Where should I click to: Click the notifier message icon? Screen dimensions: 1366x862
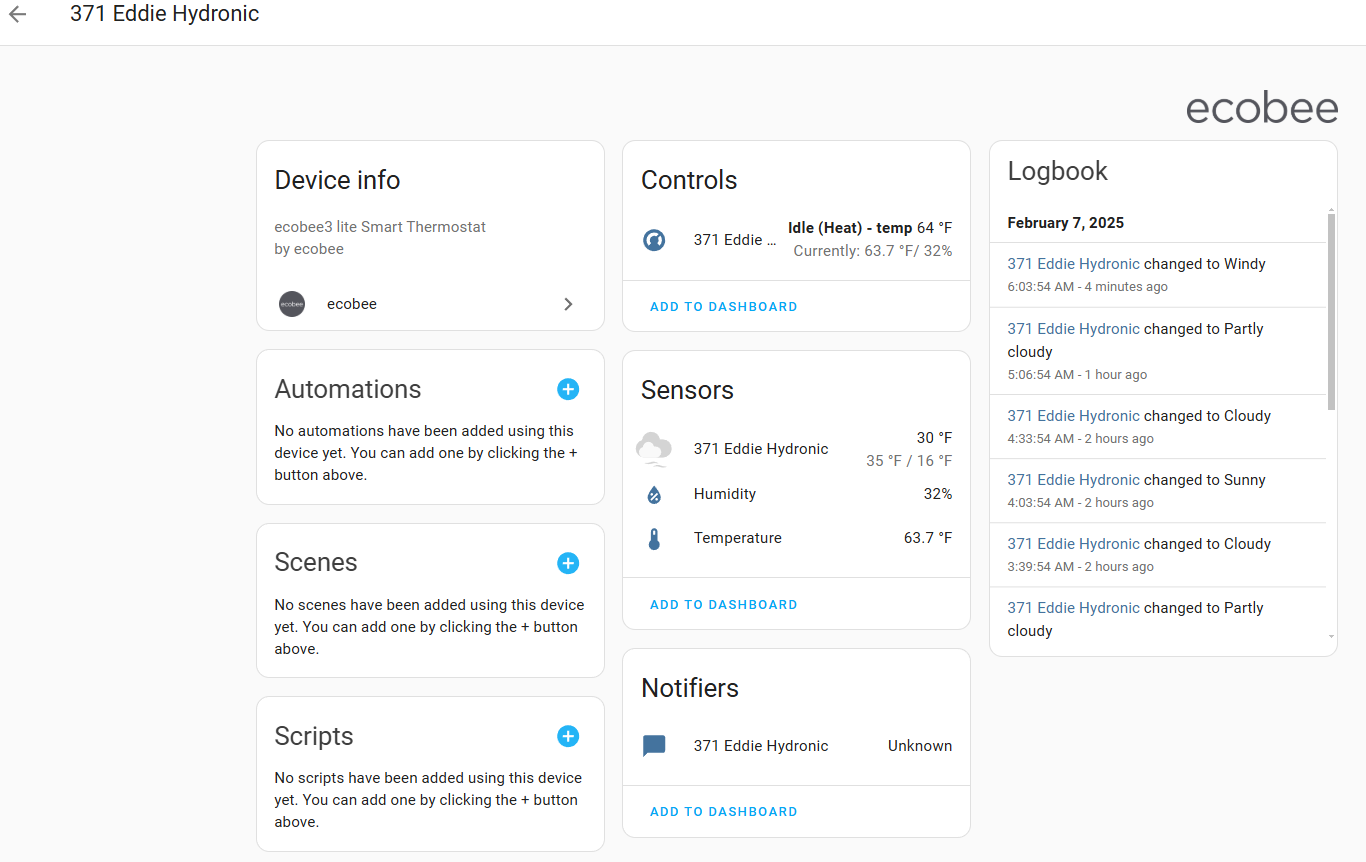654,746
